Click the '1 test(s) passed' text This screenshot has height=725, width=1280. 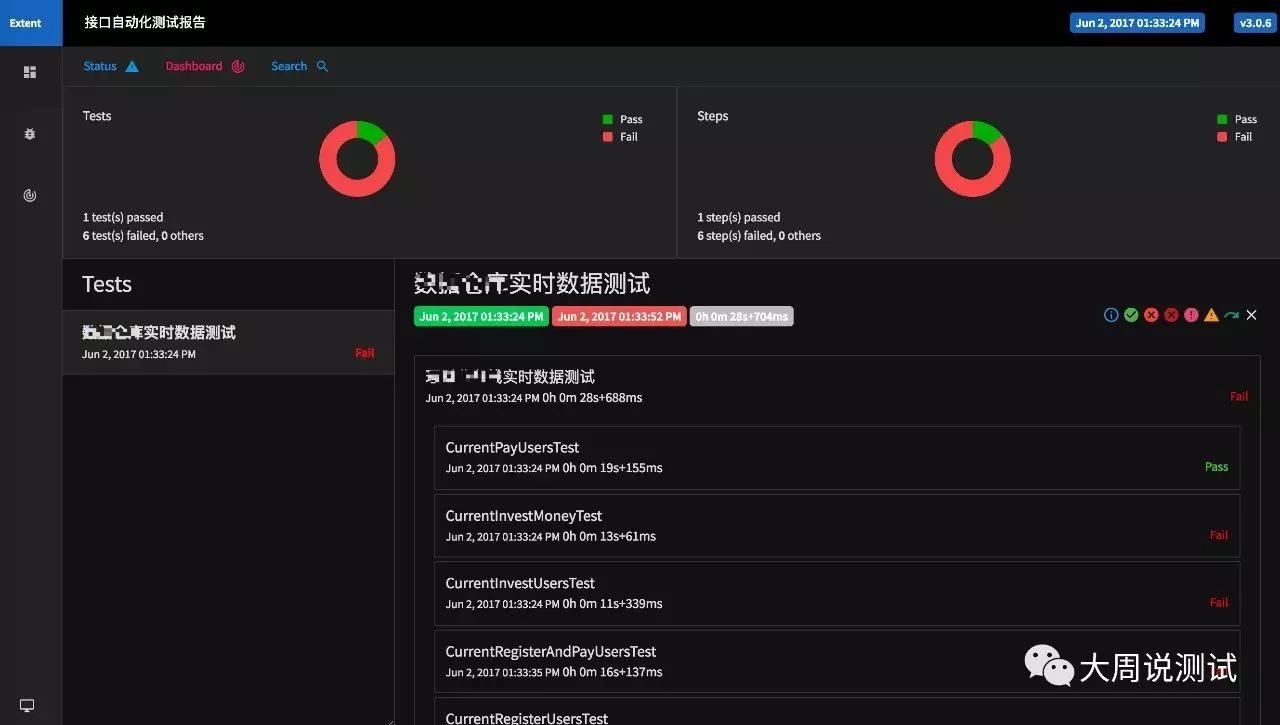[123, 217]
